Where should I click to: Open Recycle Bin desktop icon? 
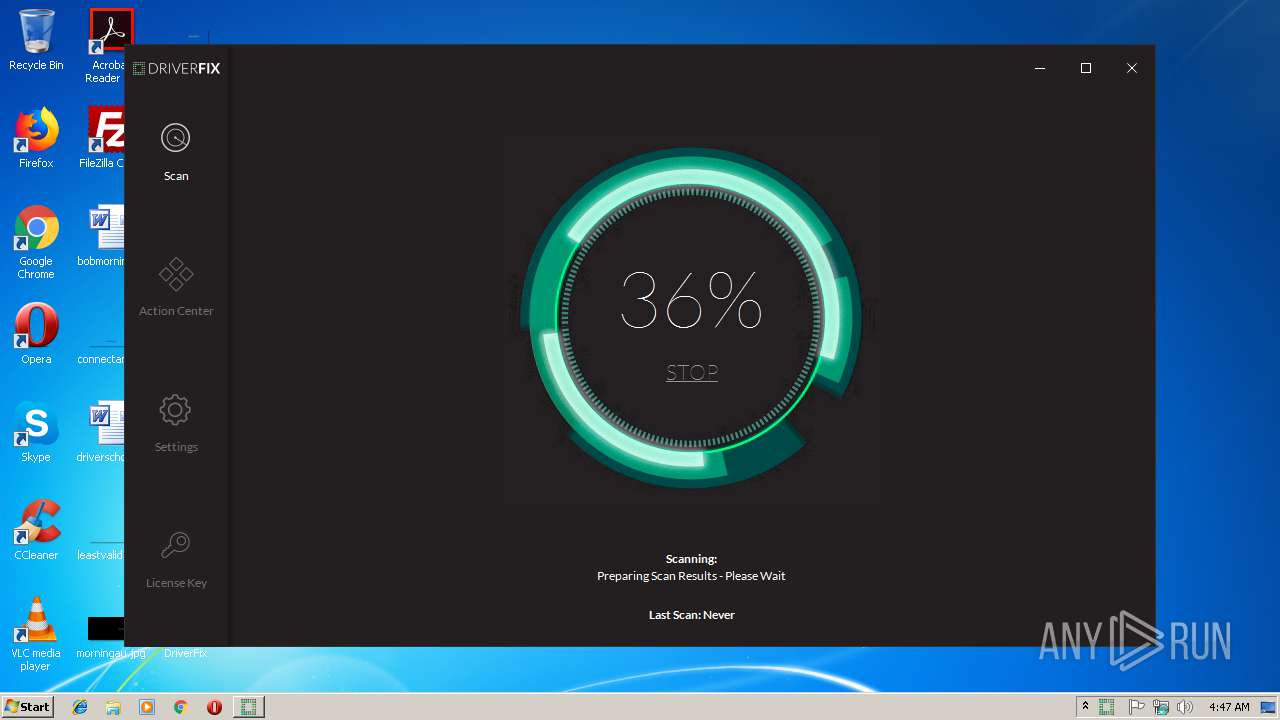click(x=36, y=41)
